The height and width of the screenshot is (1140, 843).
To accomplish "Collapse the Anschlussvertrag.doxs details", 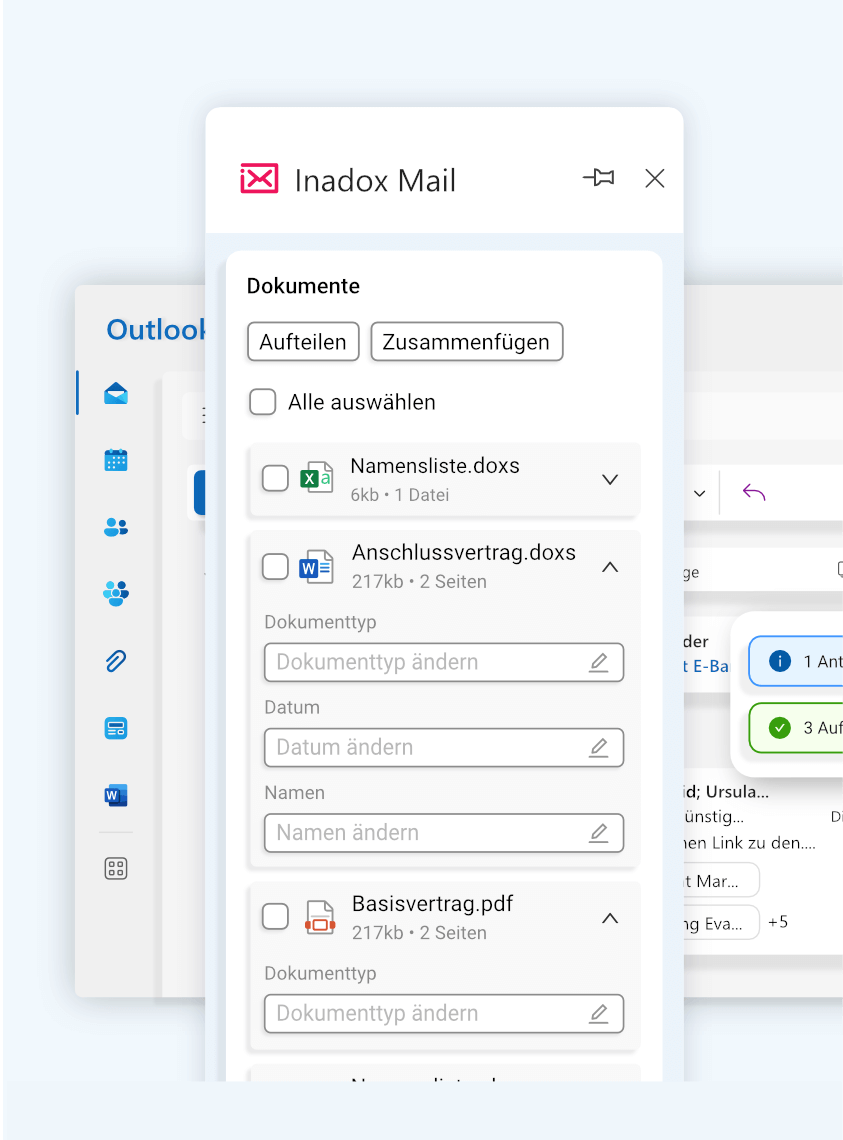I will (610, 567).
